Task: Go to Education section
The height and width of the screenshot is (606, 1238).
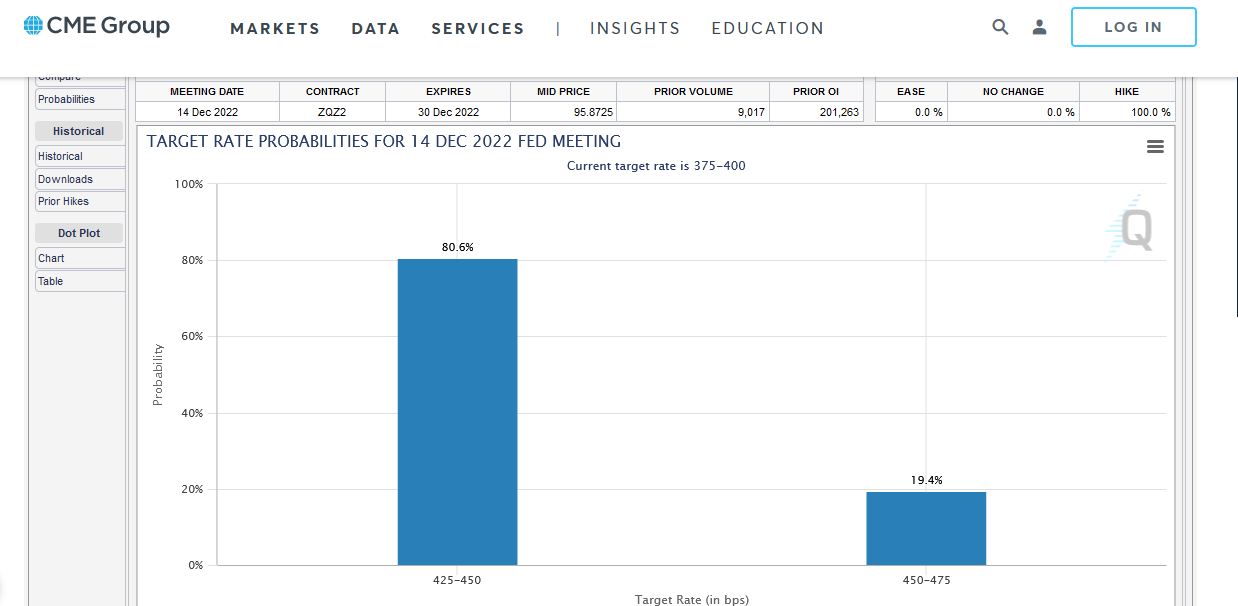Action: click(x=768, y=29)
